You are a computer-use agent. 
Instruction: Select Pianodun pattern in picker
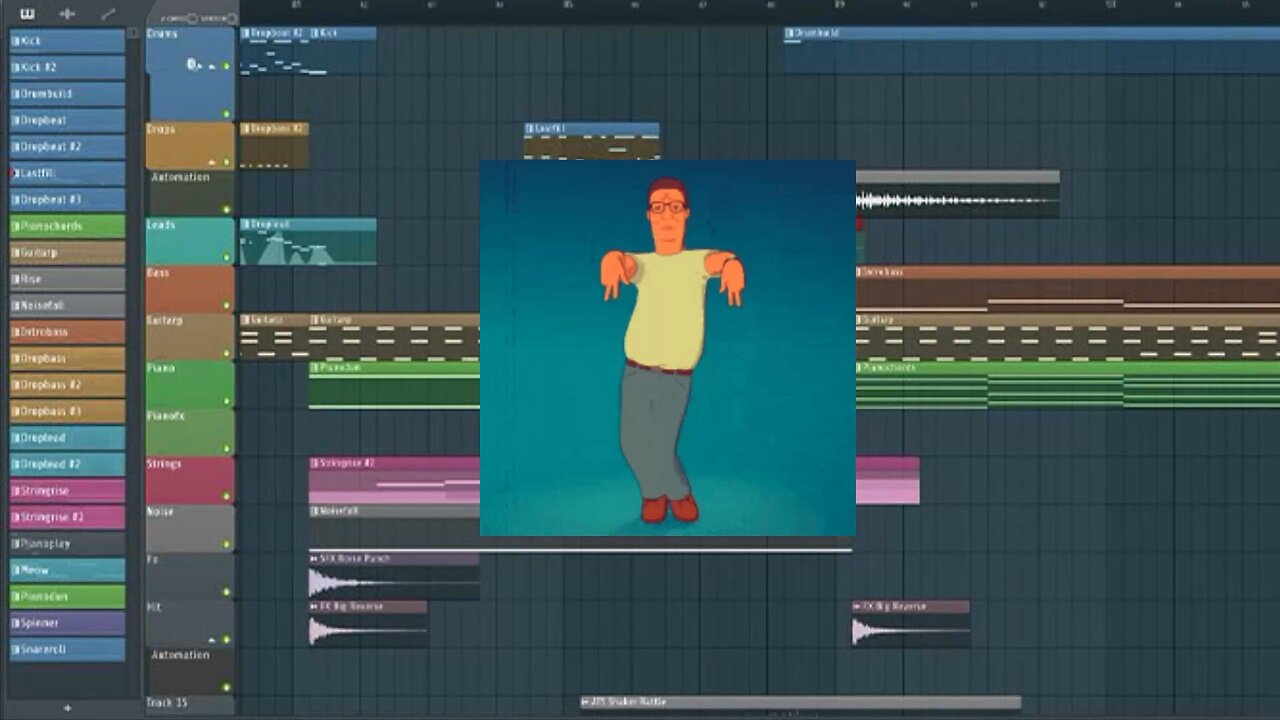(67, 597)
